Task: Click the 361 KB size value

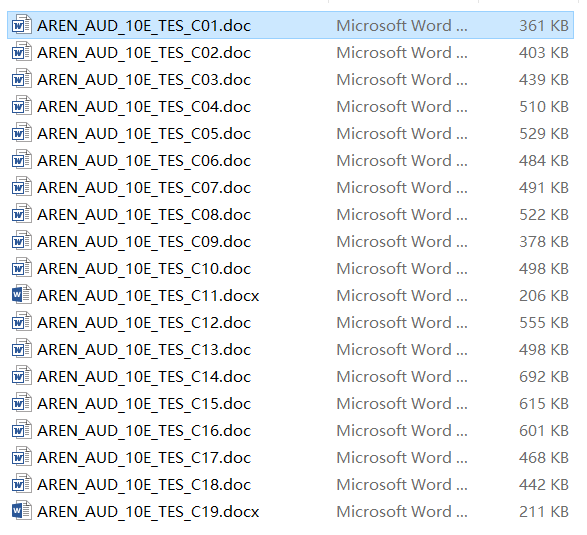Action: coord(544,25)
